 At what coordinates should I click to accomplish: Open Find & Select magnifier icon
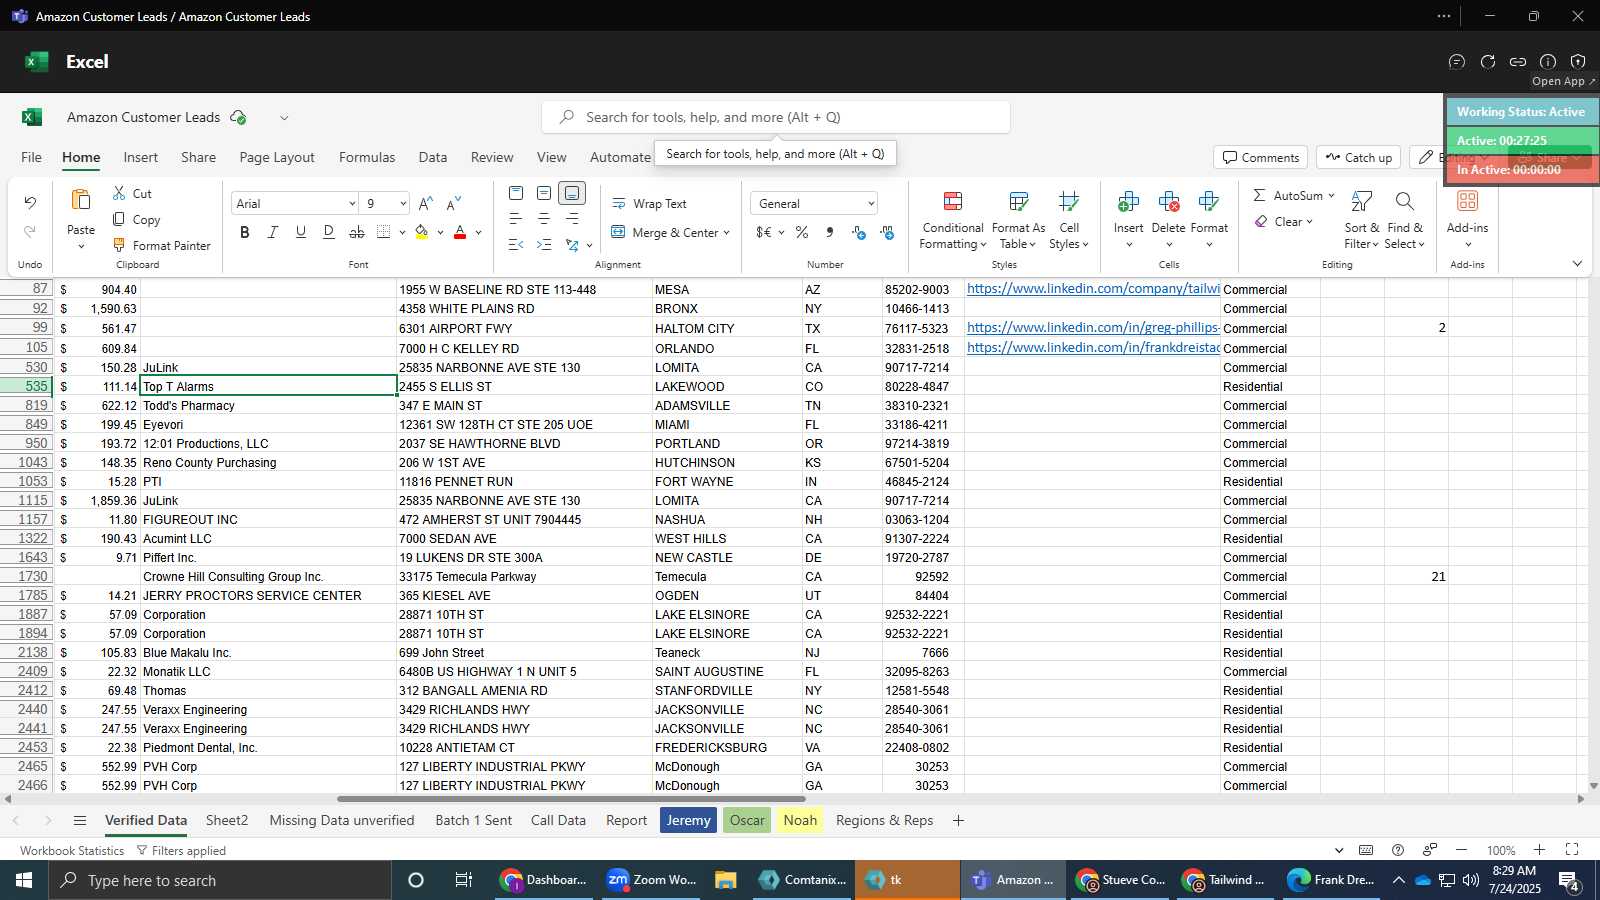(1404, 202)
